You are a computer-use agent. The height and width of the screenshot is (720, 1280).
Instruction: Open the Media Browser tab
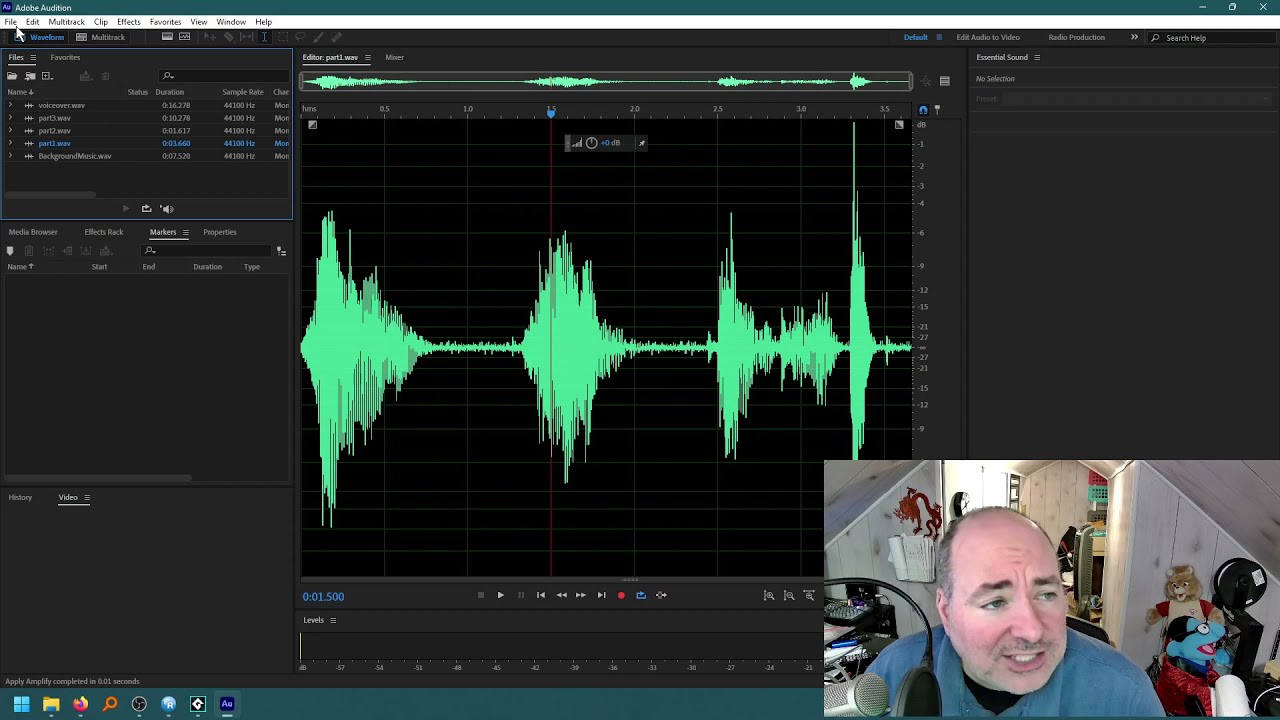33,232
